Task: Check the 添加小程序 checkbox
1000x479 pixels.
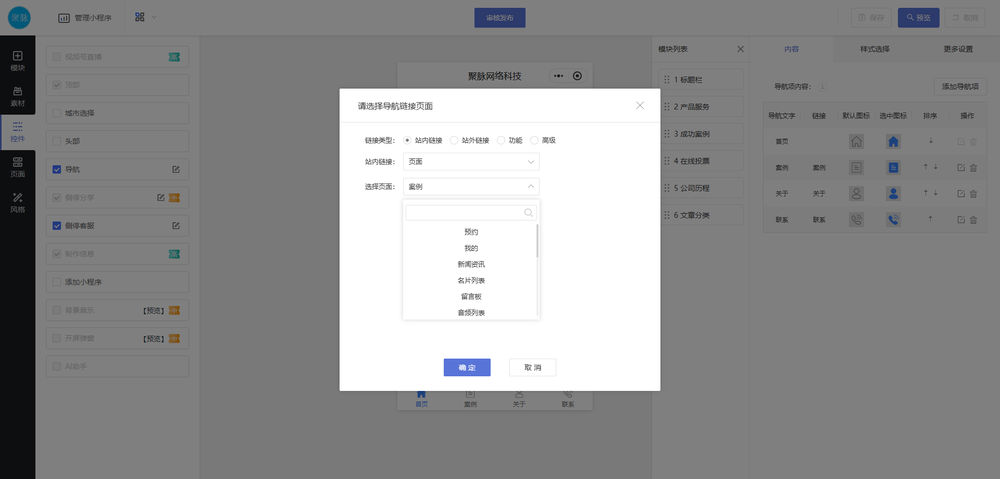Action: (57, 282)
